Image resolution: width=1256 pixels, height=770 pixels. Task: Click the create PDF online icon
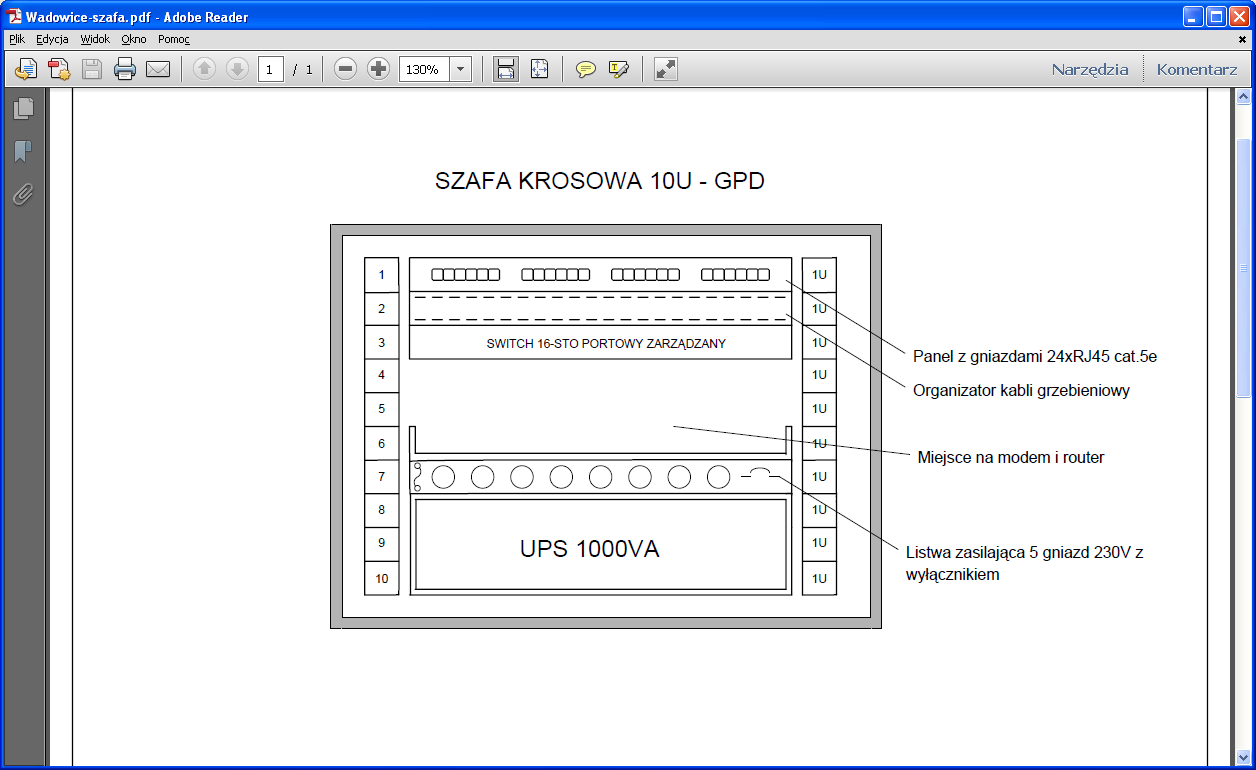tap(26, 69)
